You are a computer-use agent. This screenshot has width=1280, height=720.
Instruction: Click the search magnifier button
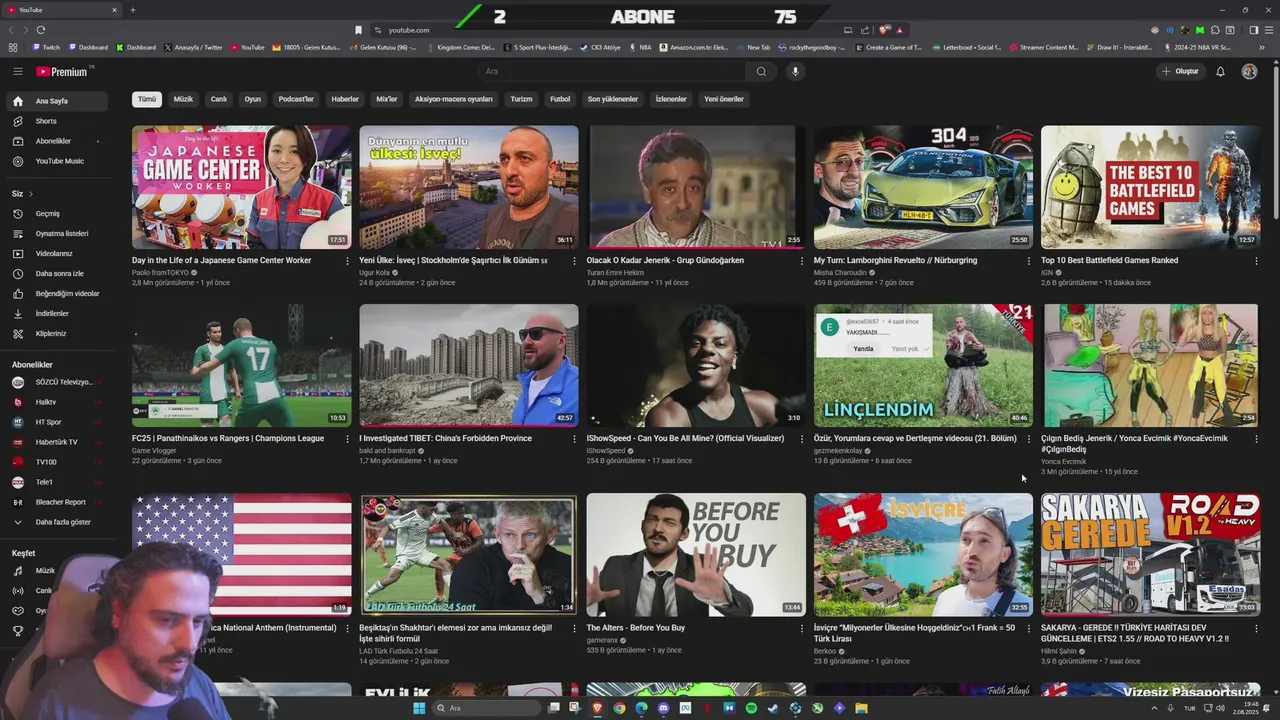[761, 71]
